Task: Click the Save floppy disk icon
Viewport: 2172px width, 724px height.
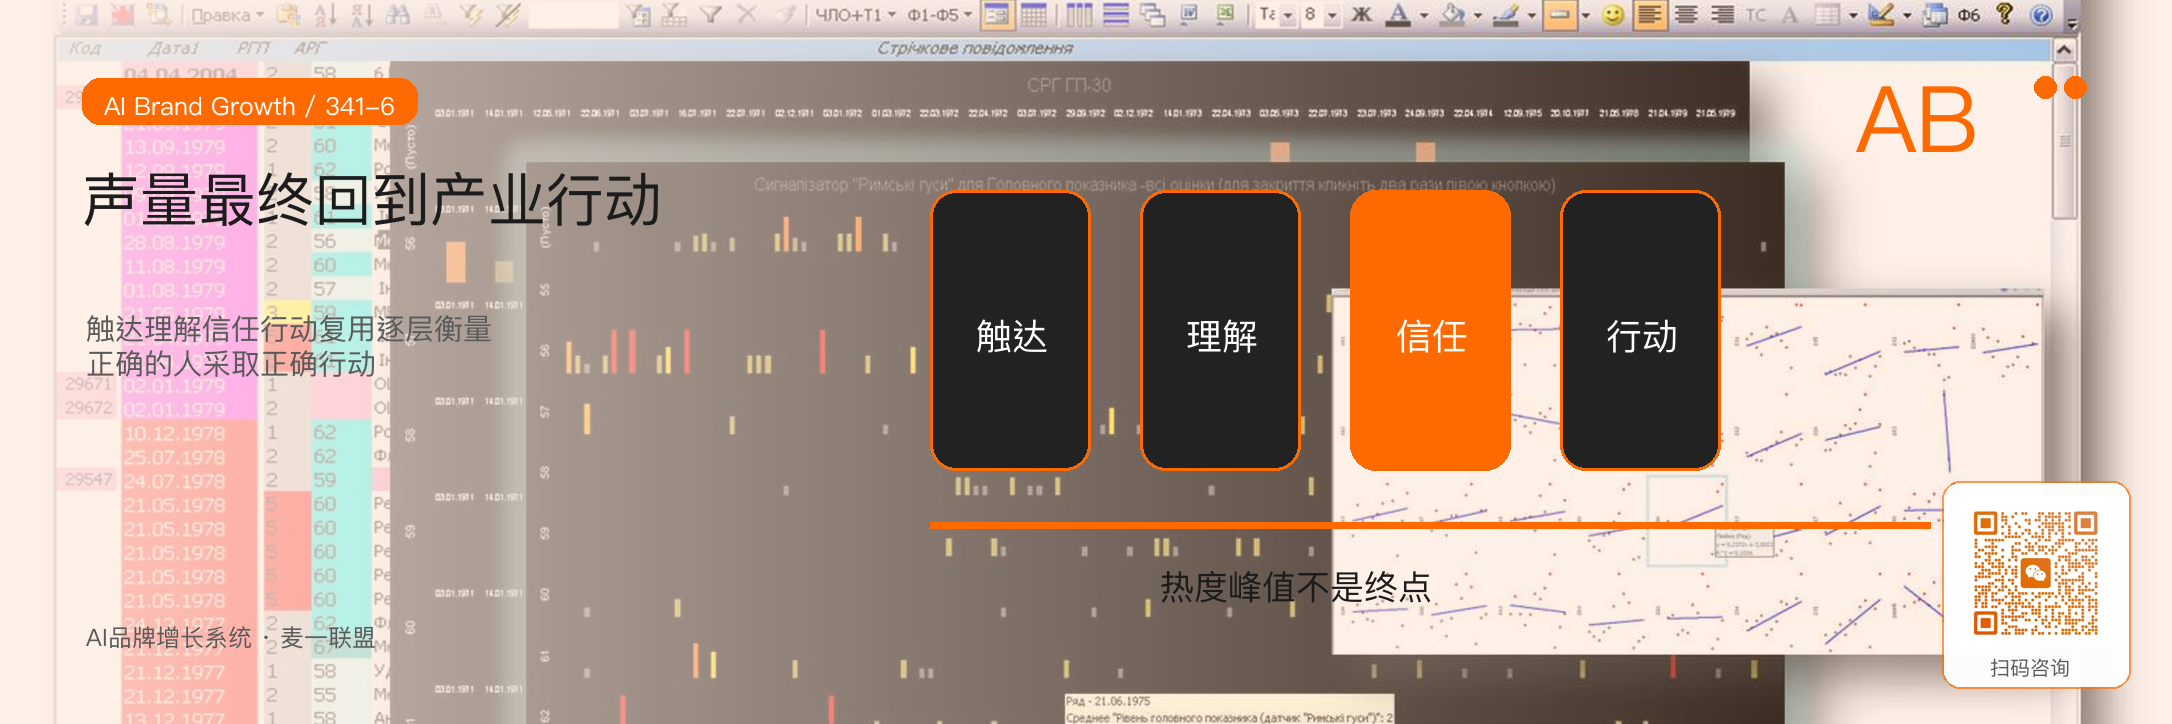Action: [86, 15]
